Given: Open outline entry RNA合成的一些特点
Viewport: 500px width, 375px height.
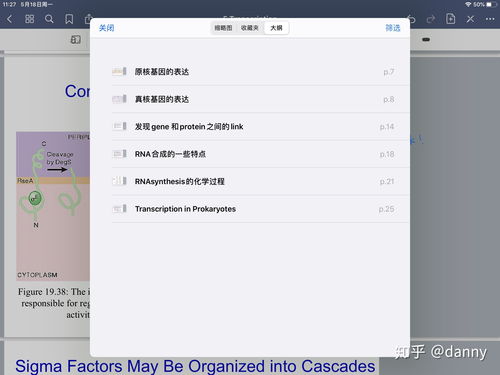Looking at the screenshot, I should [260, 154].
